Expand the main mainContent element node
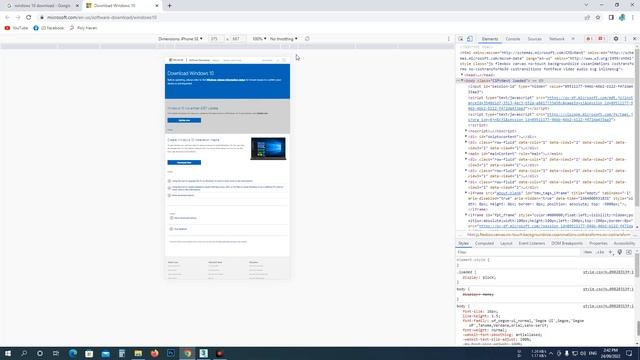The image size is (640, 360). [x=466, y=153]
